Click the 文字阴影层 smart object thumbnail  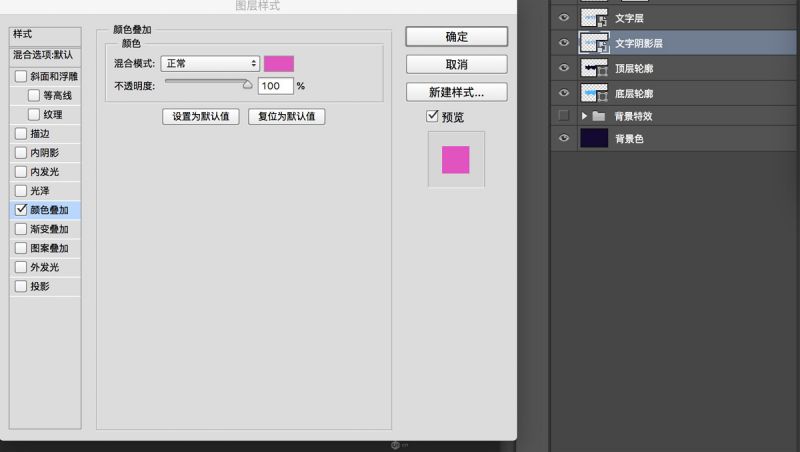coord(594,43)
